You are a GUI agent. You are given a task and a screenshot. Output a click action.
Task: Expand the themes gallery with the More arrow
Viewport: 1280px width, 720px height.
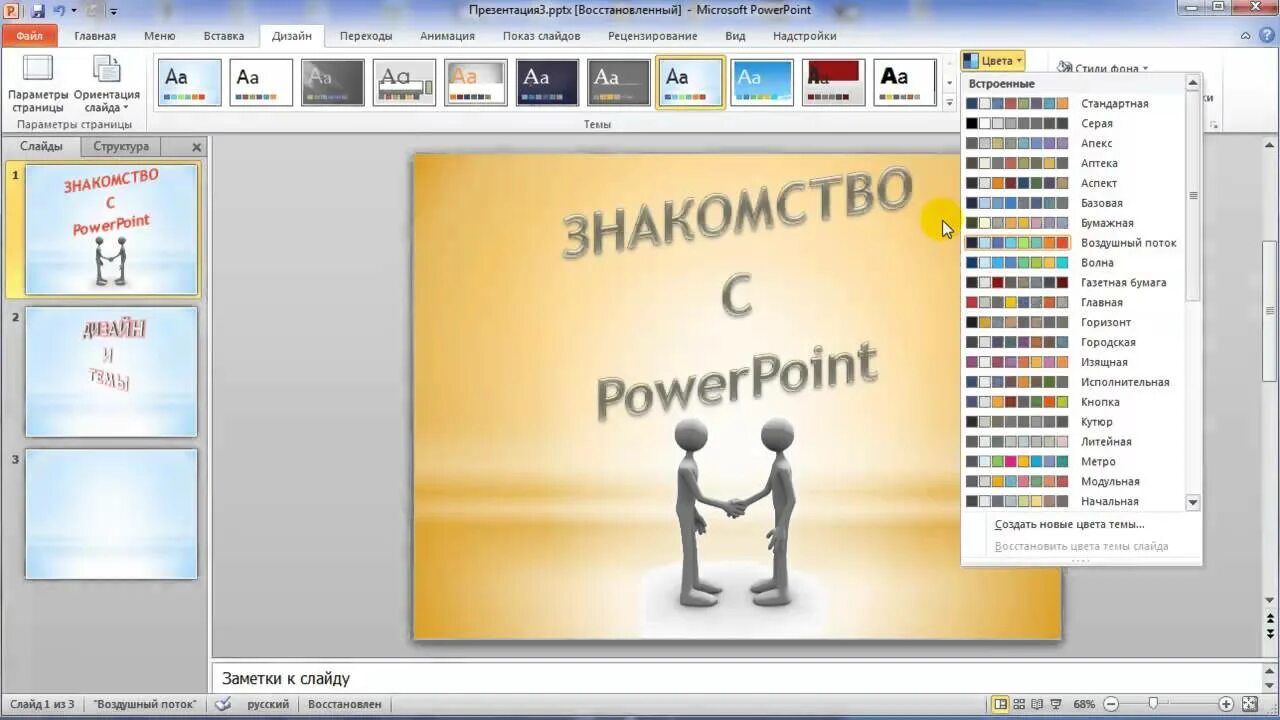click(949, 102)
